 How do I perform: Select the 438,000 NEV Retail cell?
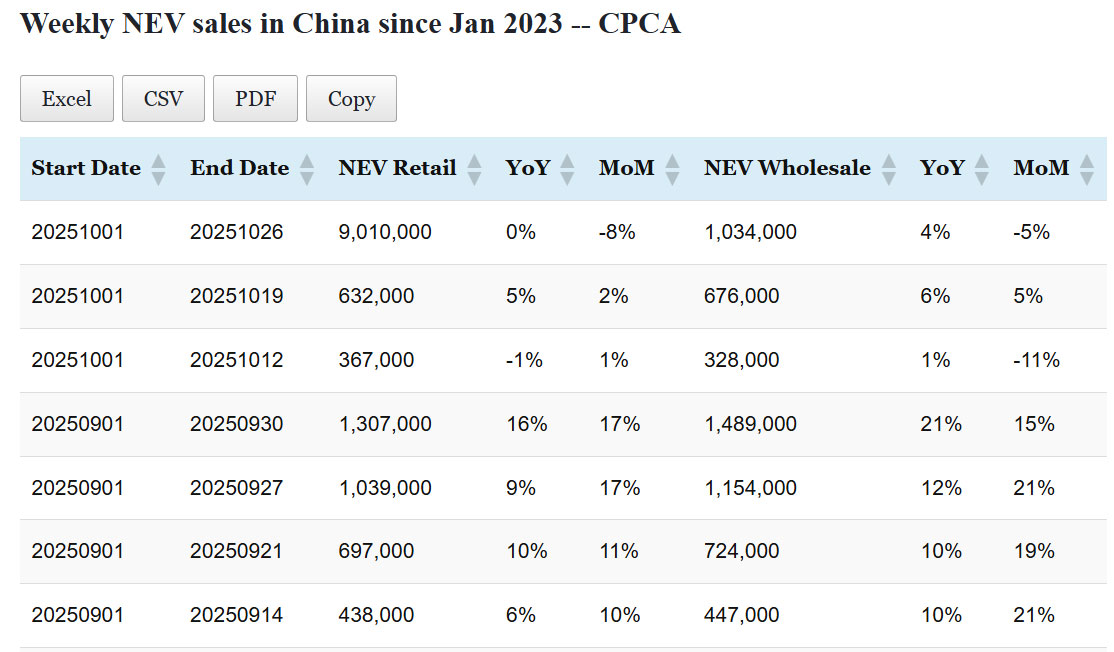point(376,615)
